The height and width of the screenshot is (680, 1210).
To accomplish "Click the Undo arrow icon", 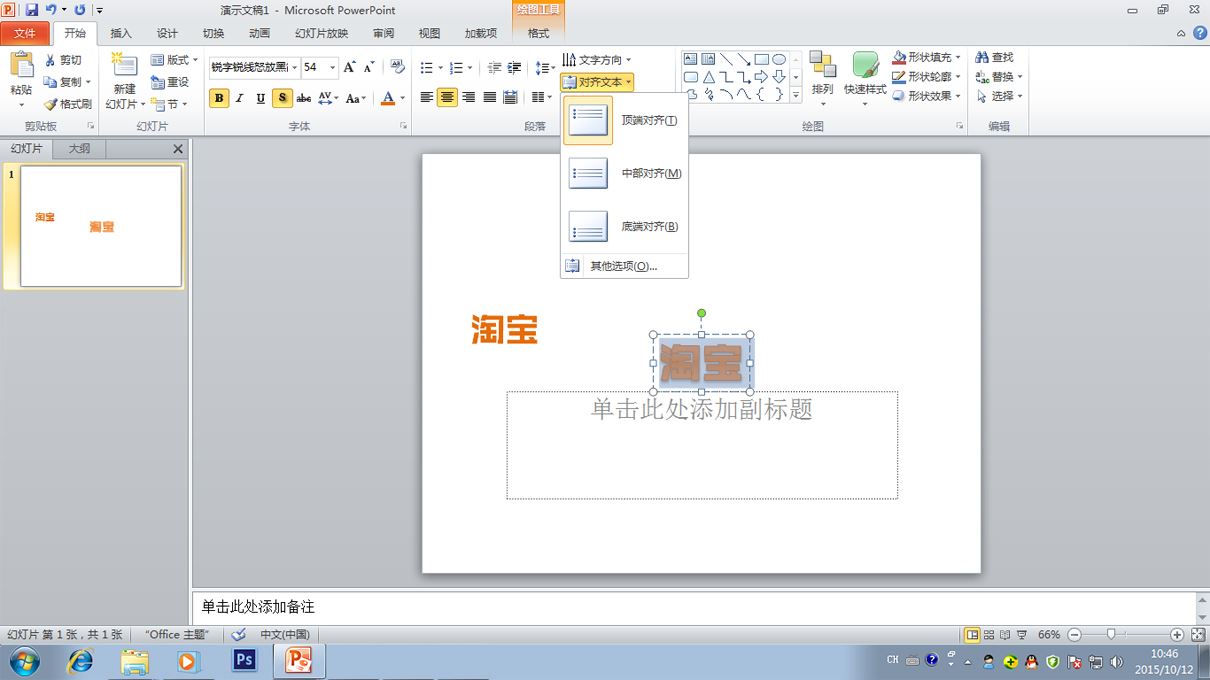I will [51, 10].
